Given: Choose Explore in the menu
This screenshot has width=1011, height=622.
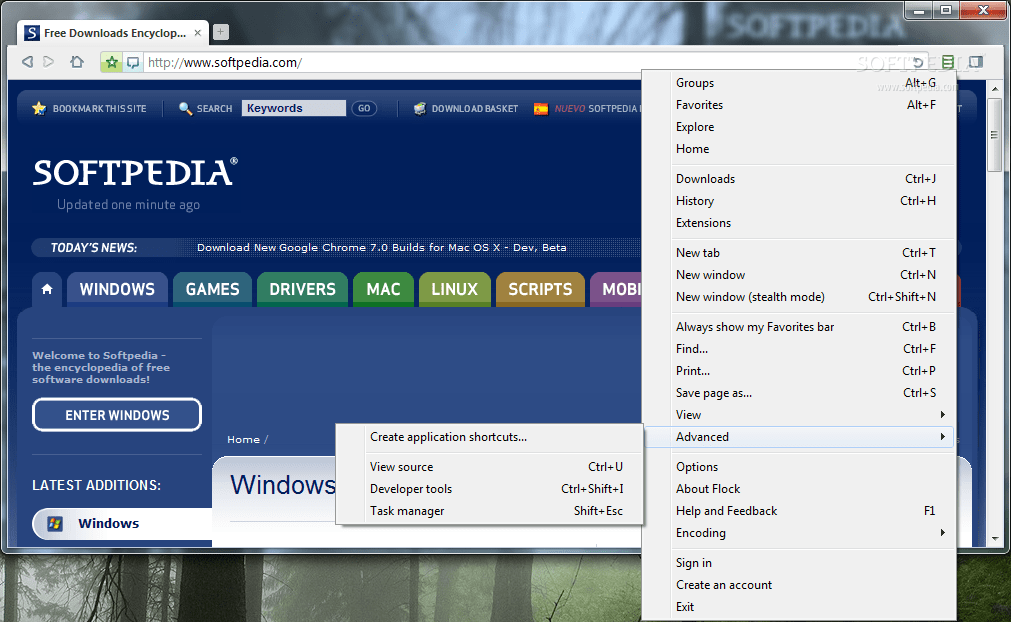Looking at the screenshot, I should pos(800,126).
